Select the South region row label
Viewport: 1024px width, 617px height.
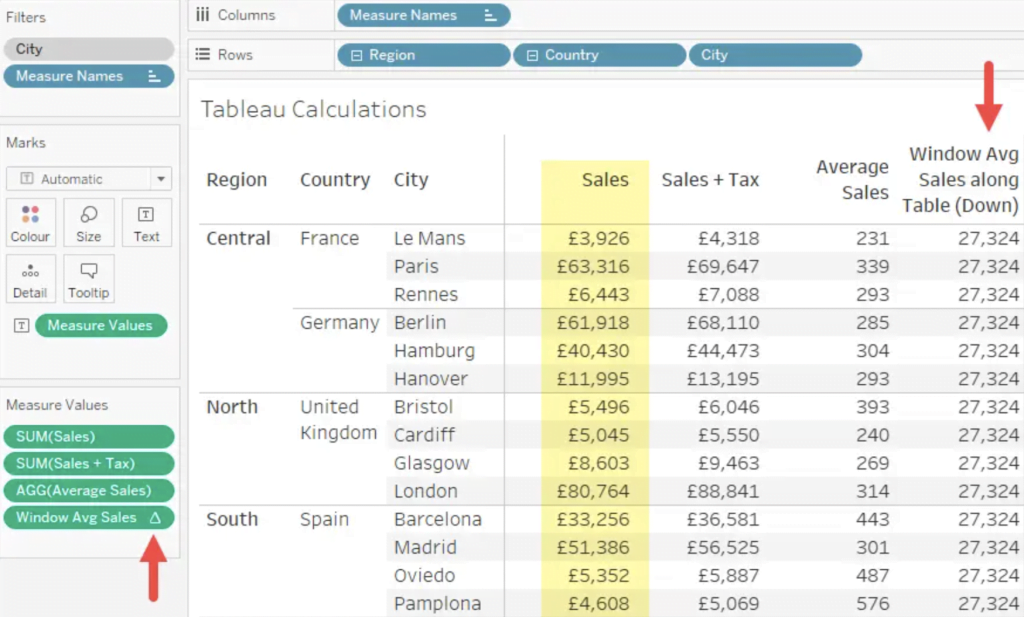coord(232,519)
